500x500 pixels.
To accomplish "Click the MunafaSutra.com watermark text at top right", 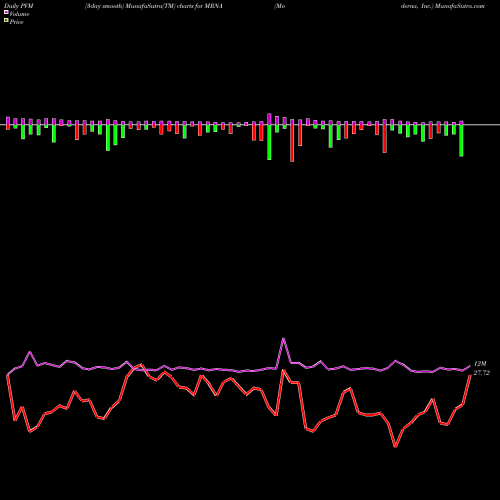I will pos(460,6).
